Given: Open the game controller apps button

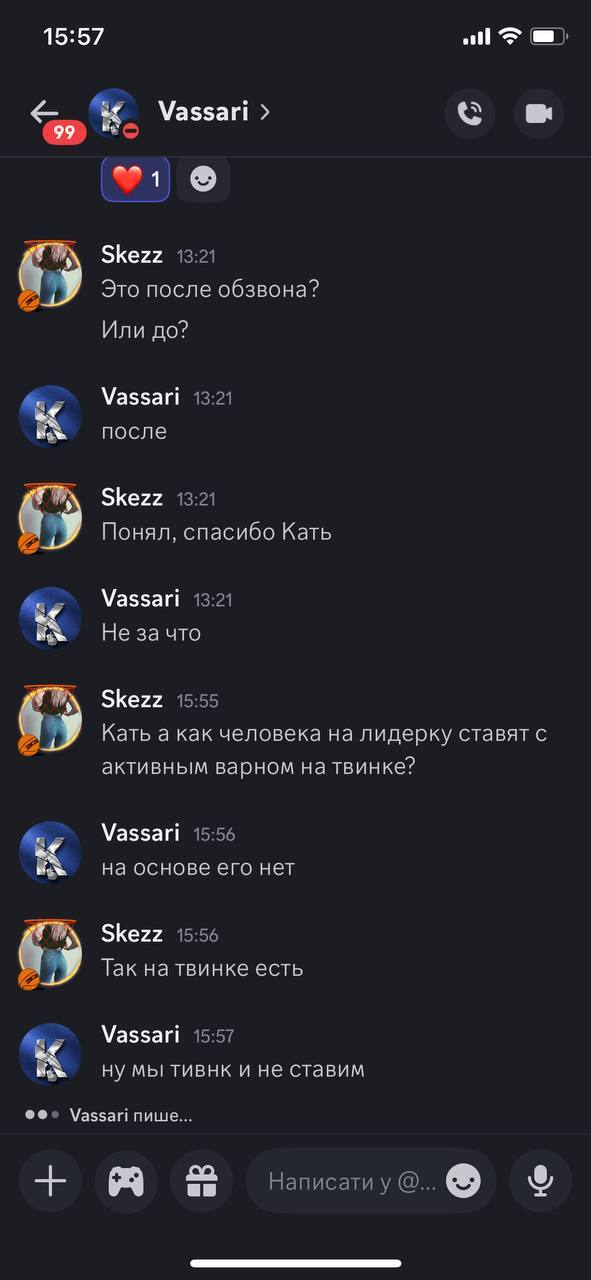Looking at the screenshot, I should (126, 1181).
